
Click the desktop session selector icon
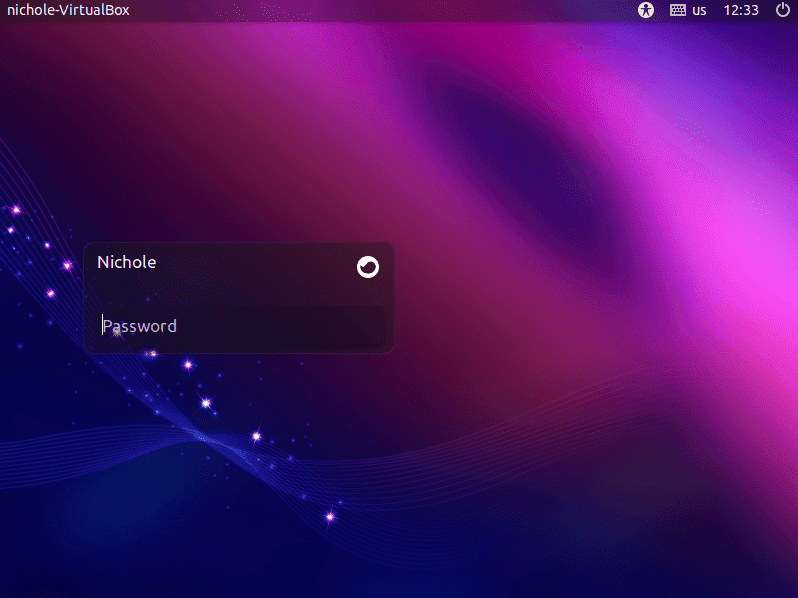coord(368,267)
